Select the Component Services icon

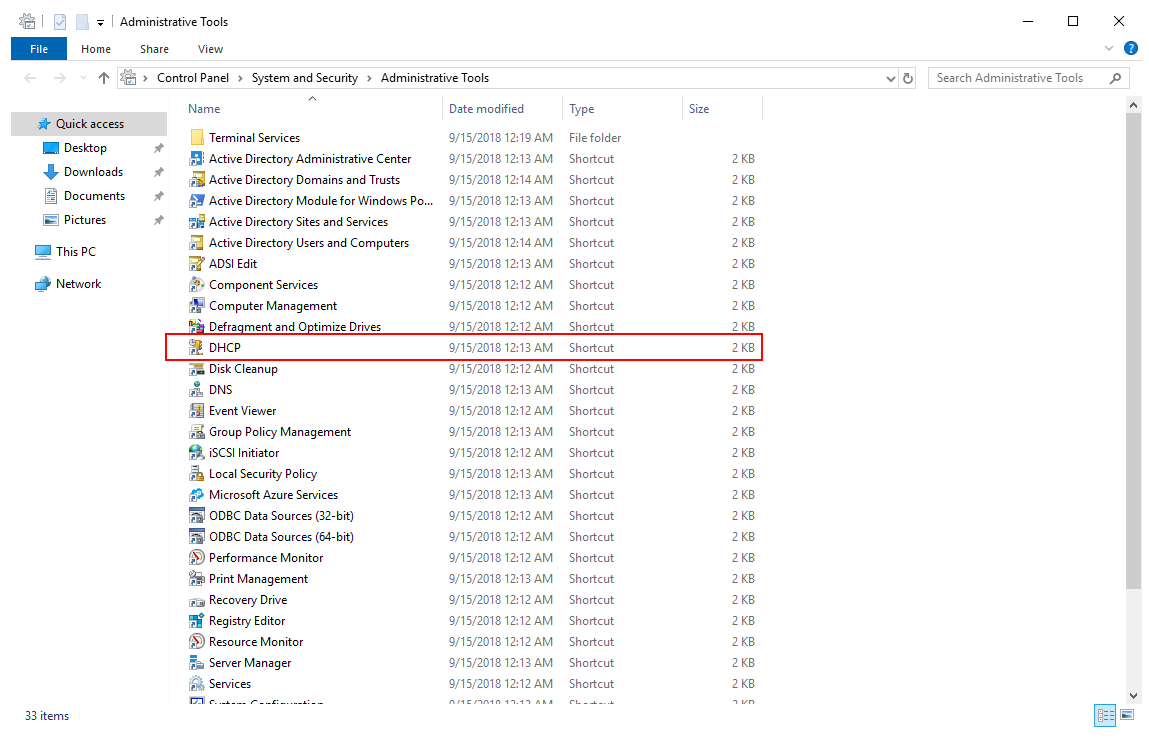coord(196,284)
